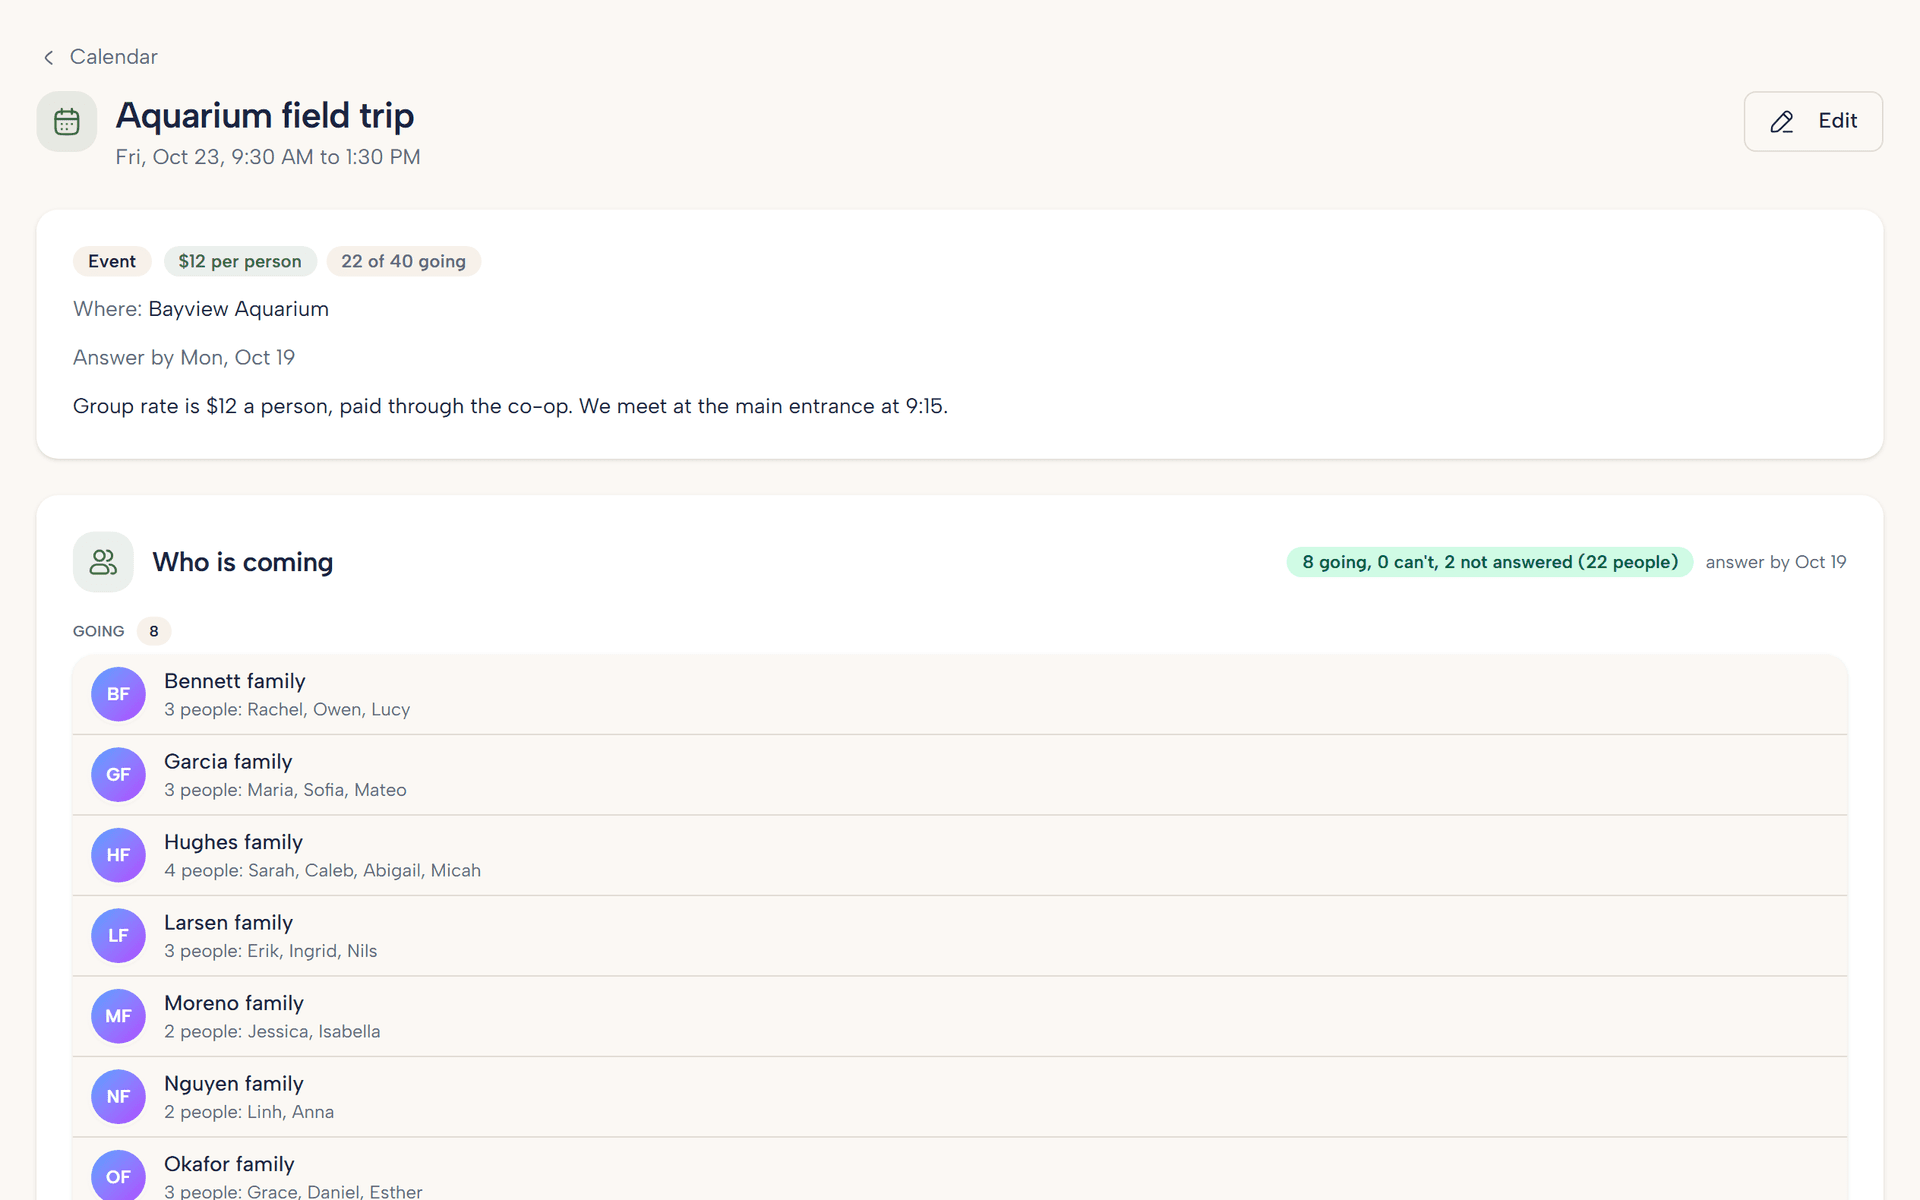Click the BF avatar for Bennett family

coord(118,694)
